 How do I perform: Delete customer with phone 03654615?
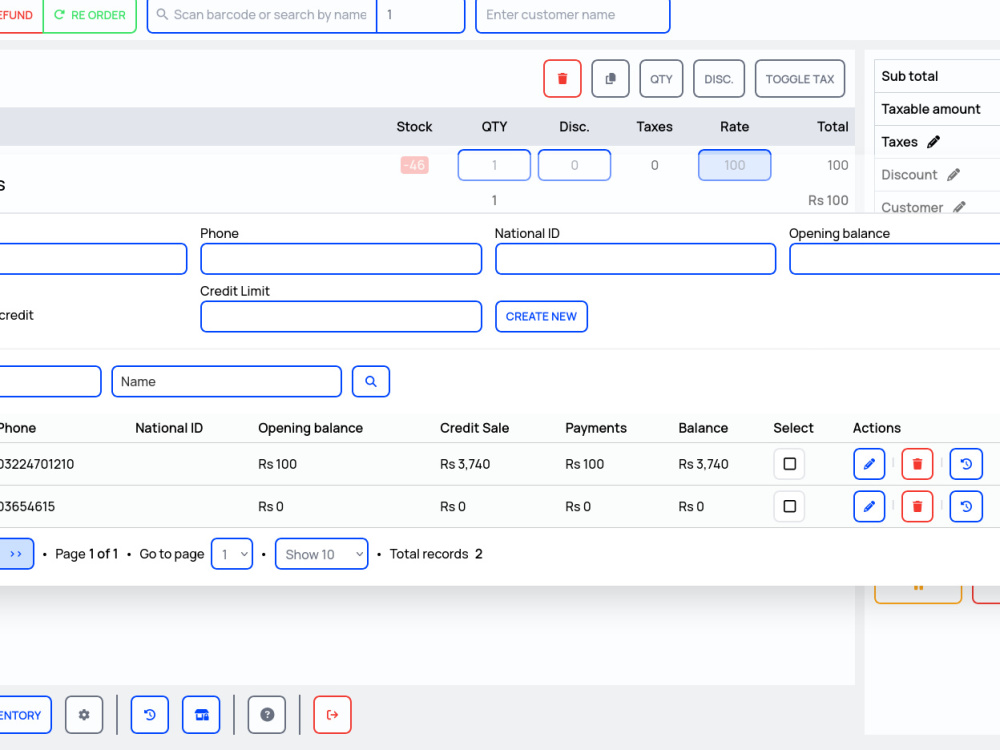917,506
